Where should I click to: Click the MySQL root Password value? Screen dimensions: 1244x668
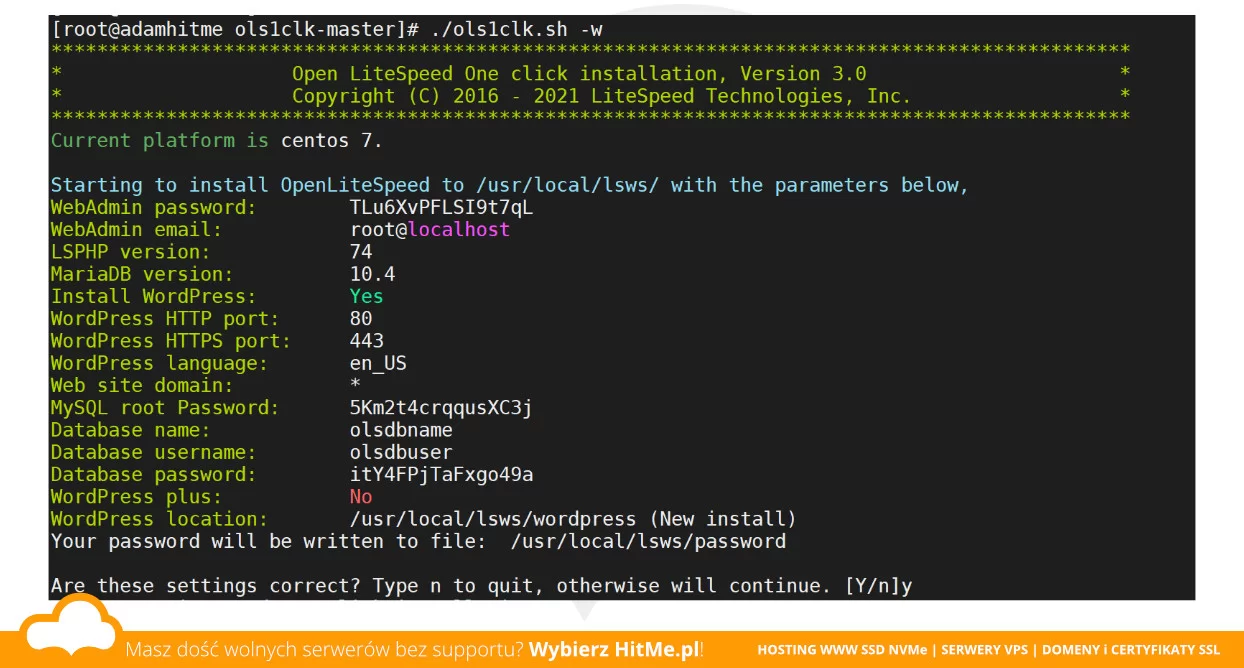click(x=441, y=408)
